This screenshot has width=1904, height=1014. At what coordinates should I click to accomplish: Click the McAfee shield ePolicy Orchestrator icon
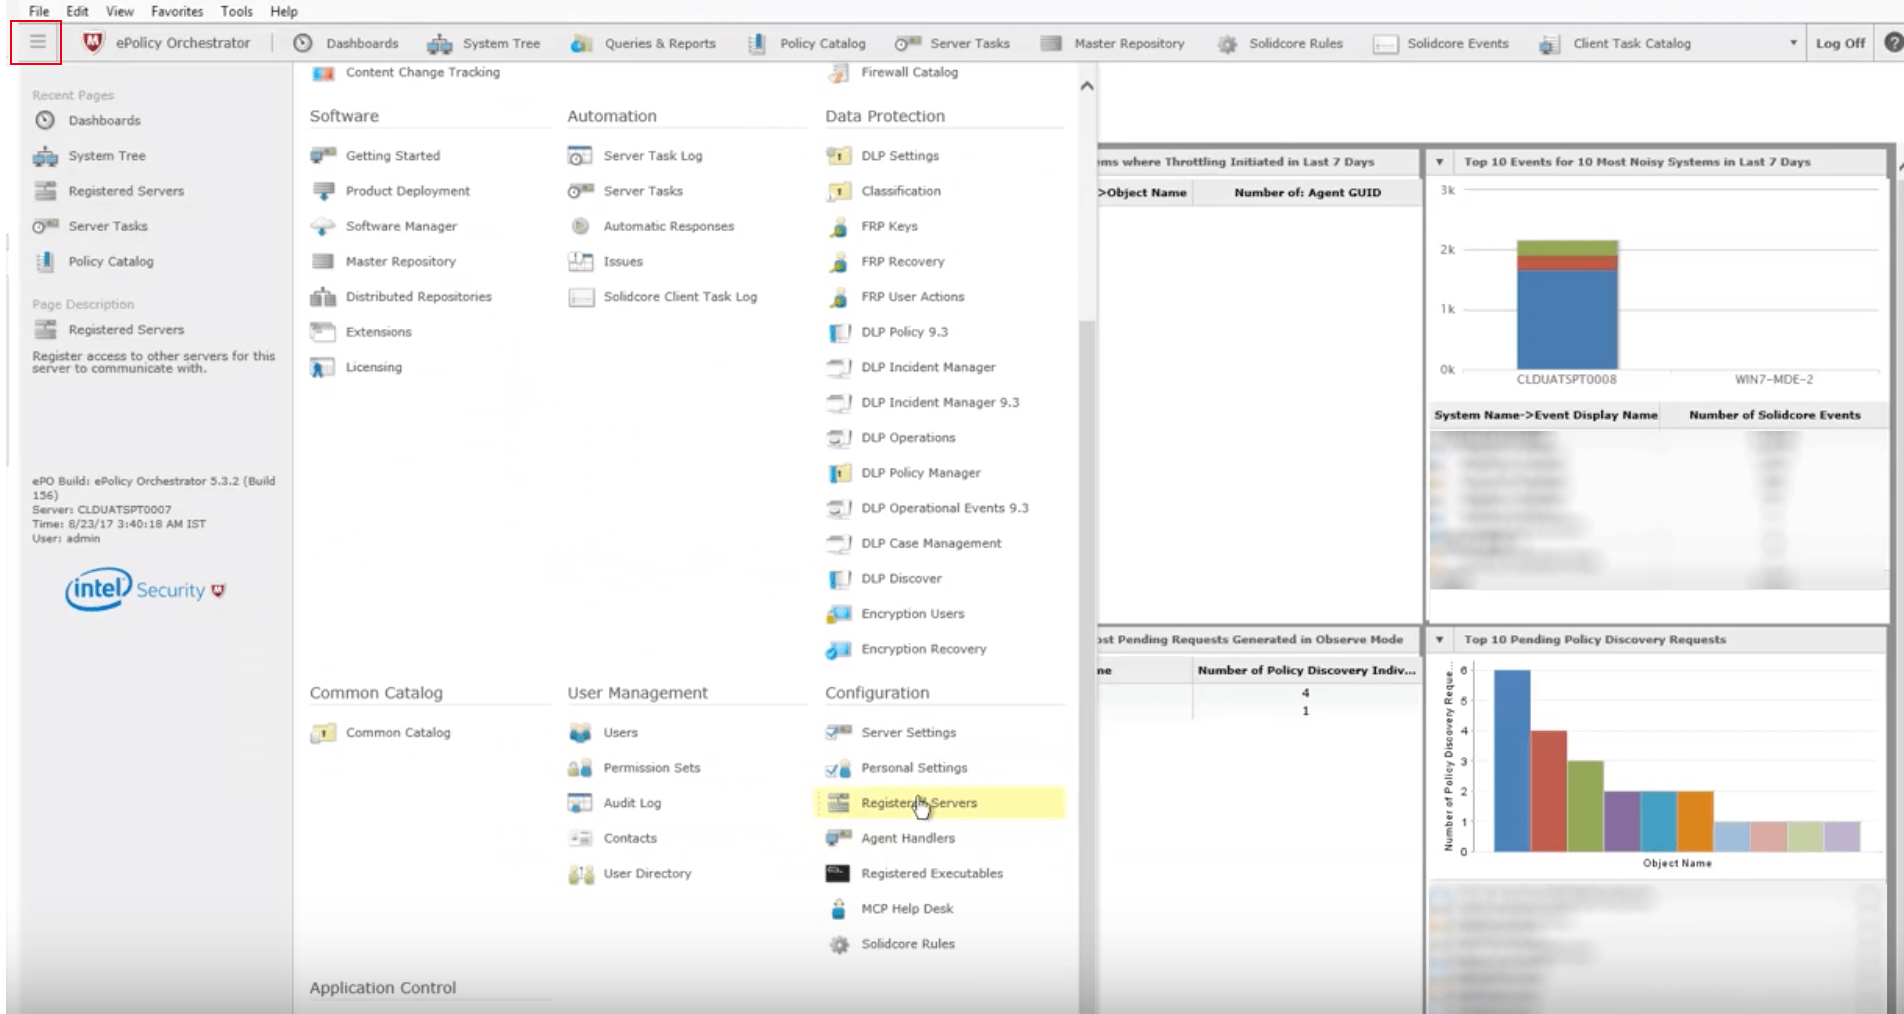[x=93, y=42]
